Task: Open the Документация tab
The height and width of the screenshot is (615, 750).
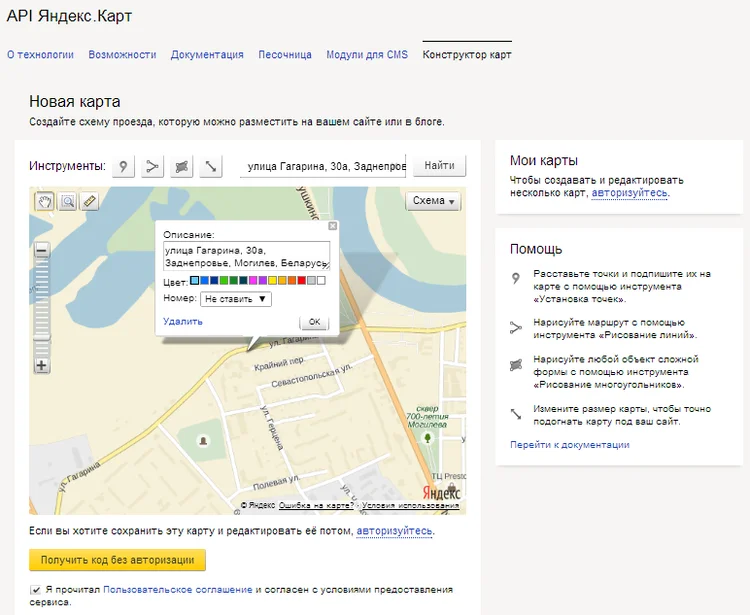Action: (207, 55)
